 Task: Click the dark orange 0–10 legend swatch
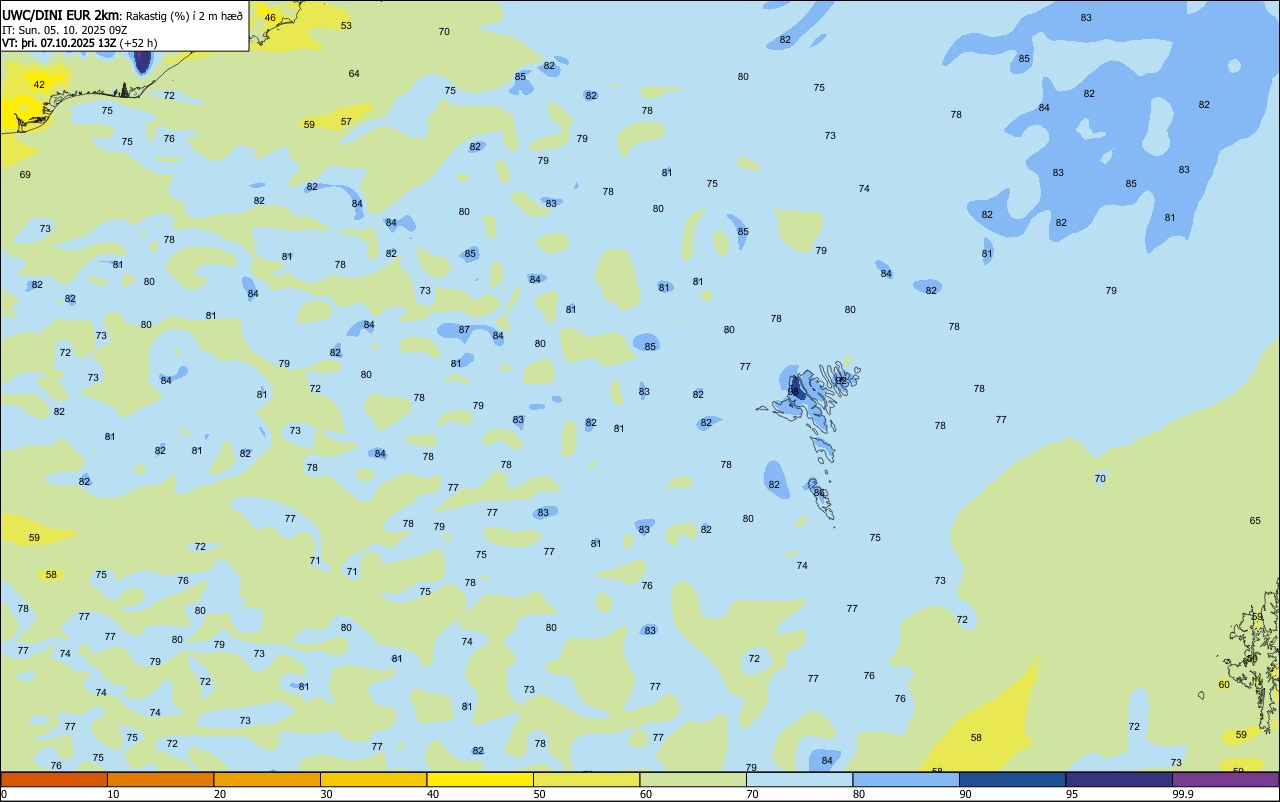54,779
